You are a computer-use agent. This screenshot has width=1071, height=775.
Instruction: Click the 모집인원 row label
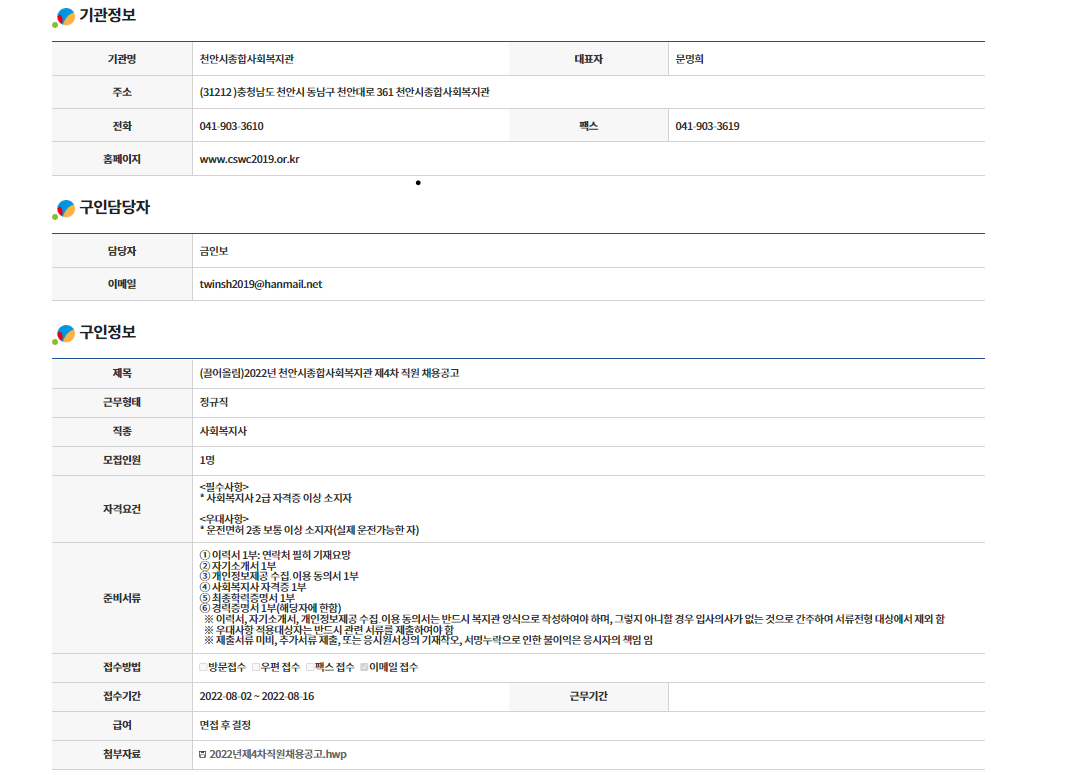122,460
